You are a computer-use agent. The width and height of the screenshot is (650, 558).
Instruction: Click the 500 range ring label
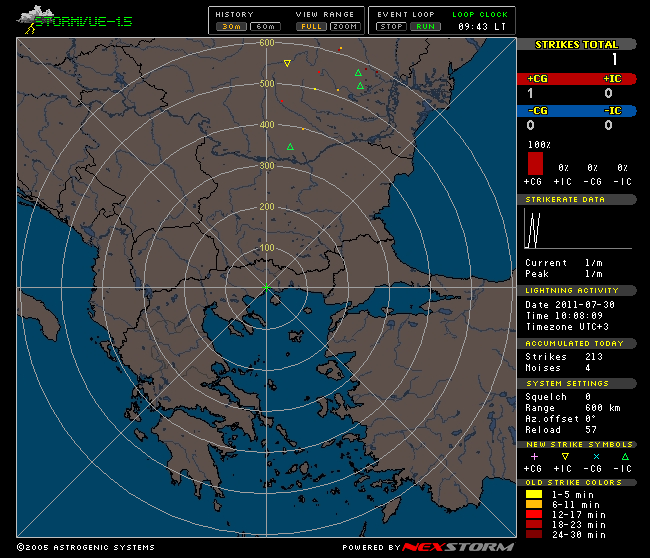[x=267, y=84]
